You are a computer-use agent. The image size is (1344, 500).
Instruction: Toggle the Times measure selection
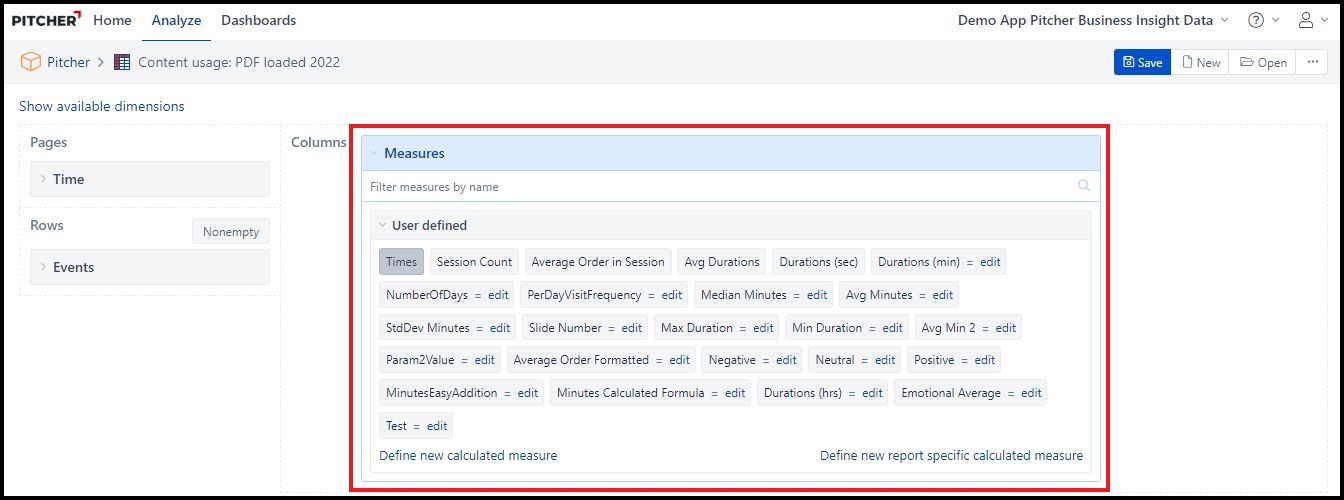401,262
